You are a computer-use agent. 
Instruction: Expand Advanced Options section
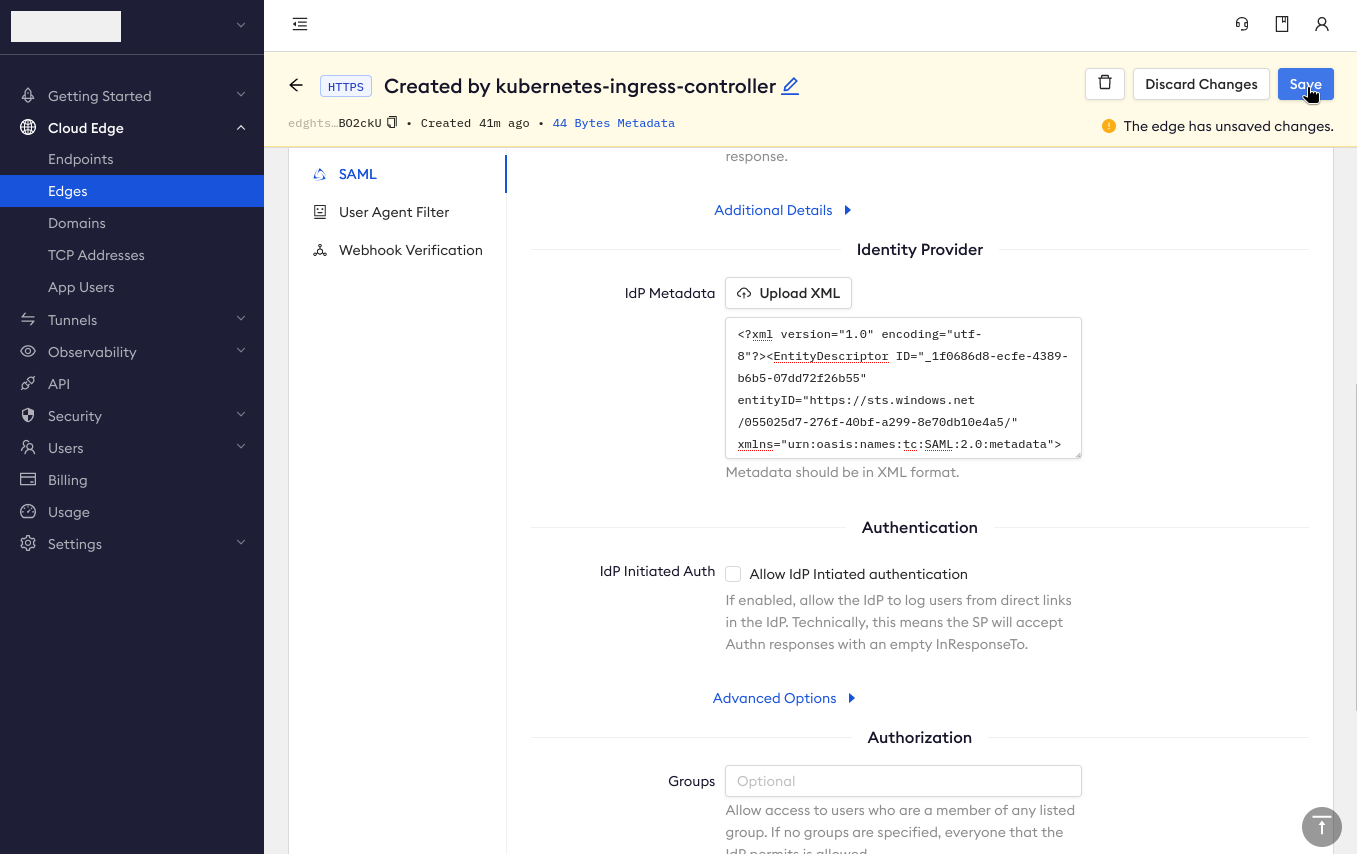tap(784, 698)
